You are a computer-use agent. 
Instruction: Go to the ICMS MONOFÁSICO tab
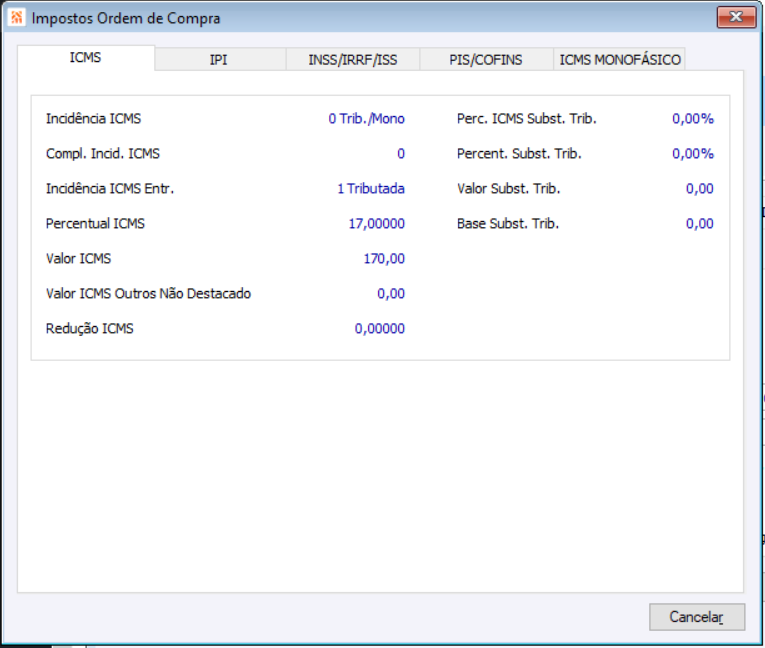click(620, 60)
